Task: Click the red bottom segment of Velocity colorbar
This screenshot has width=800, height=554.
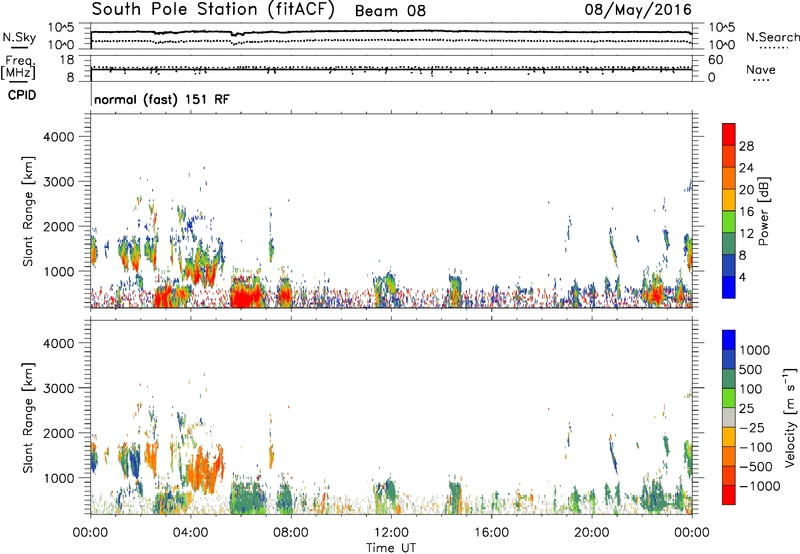Action: [x=729, y=495]
